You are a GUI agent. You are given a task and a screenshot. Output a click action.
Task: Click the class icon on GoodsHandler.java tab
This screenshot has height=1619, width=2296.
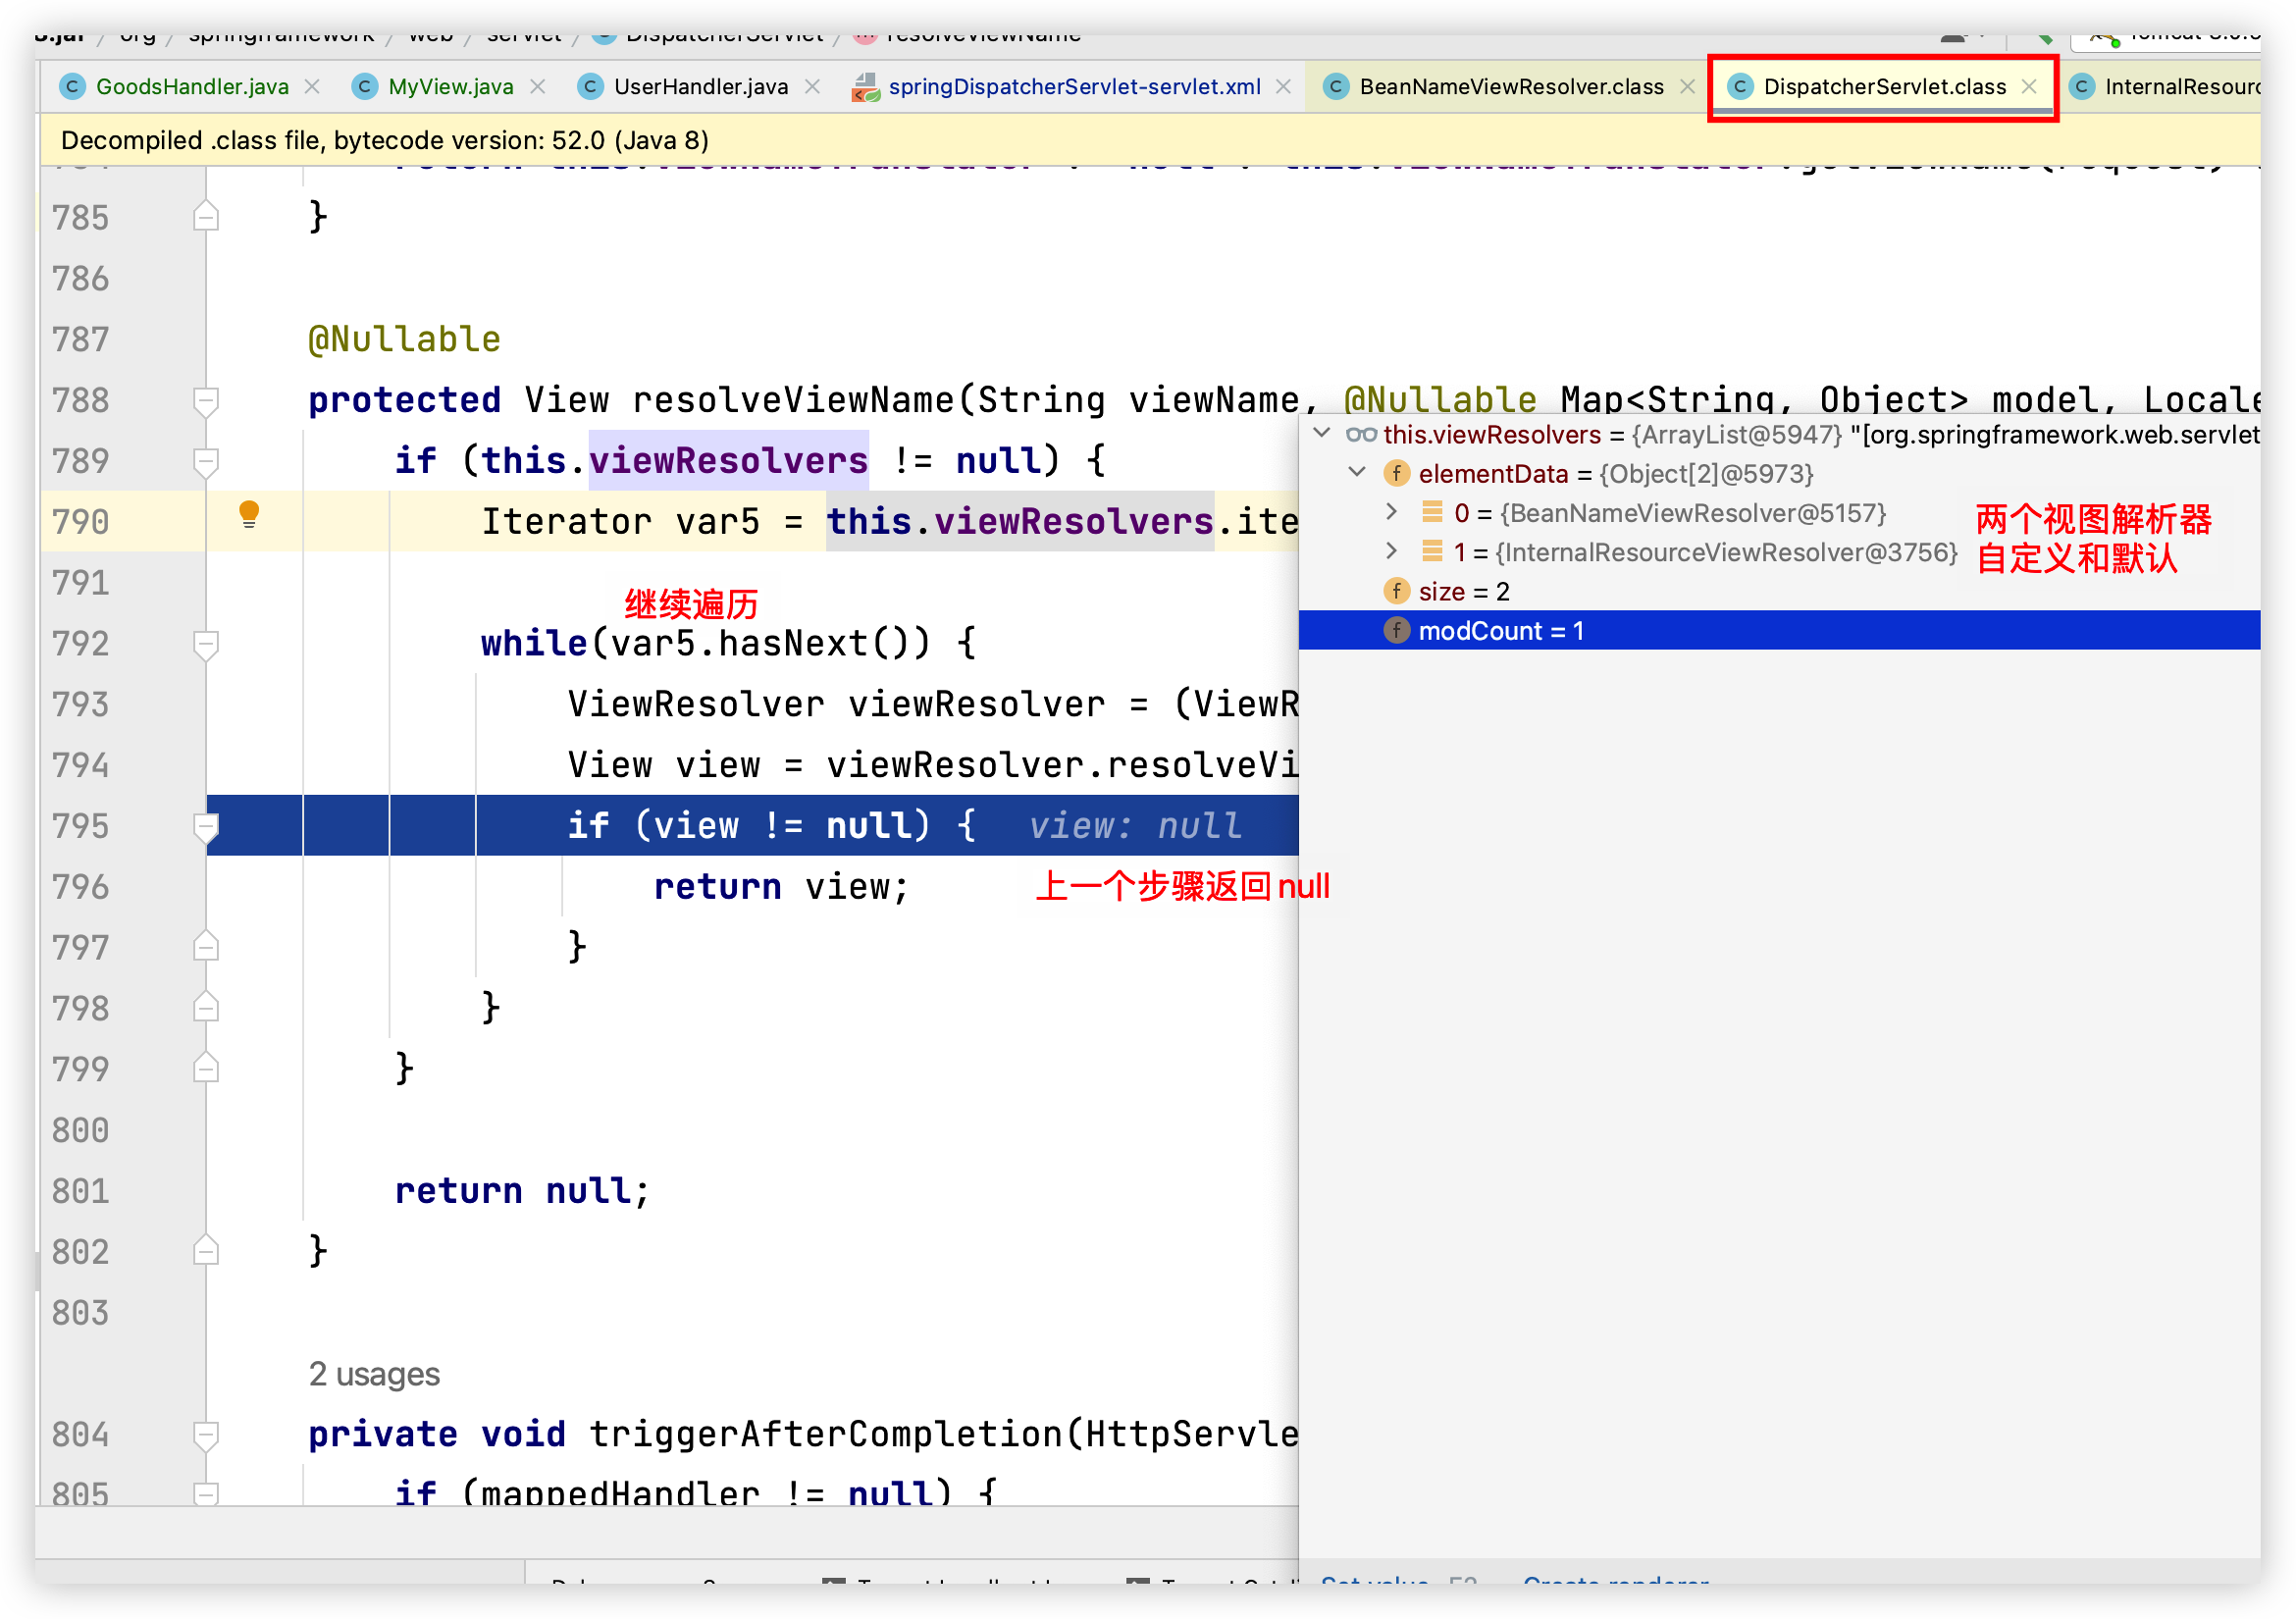72,87
